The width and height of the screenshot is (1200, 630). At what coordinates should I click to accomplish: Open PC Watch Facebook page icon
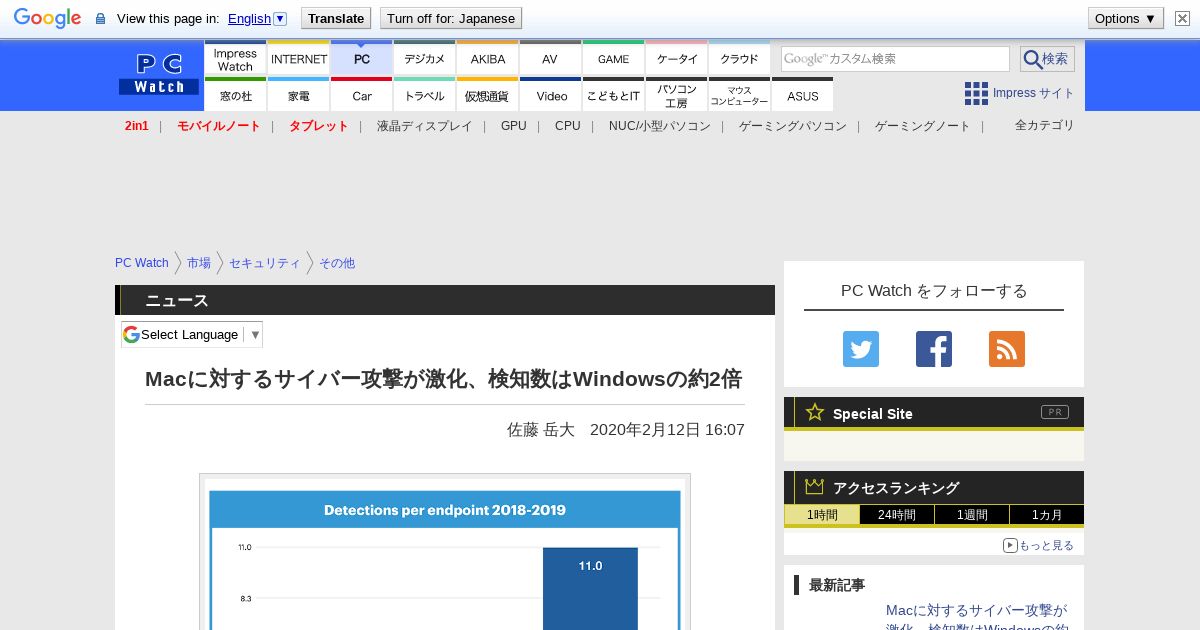tap(934, 349)
